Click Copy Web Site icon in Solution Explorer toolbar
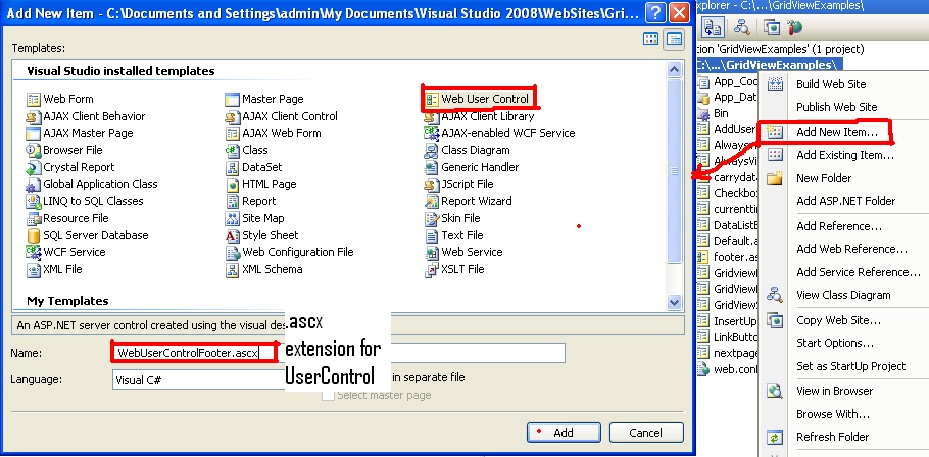 (771, 27)
